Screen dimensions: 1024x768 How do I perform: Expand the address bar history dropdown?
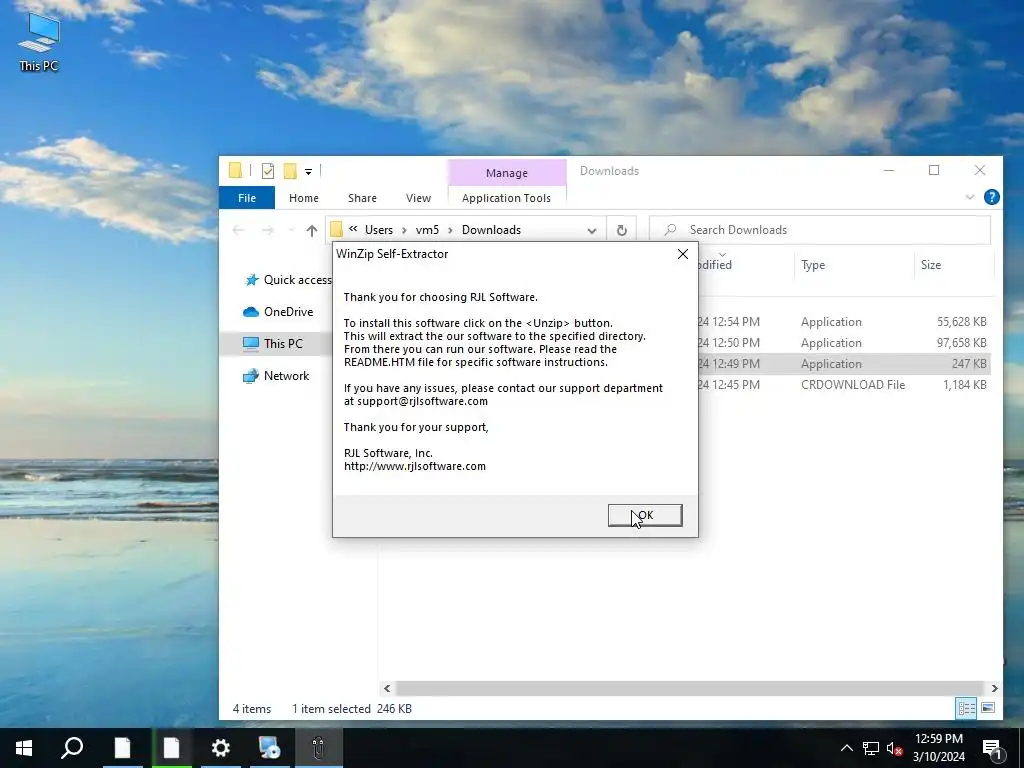click(592, 231)
